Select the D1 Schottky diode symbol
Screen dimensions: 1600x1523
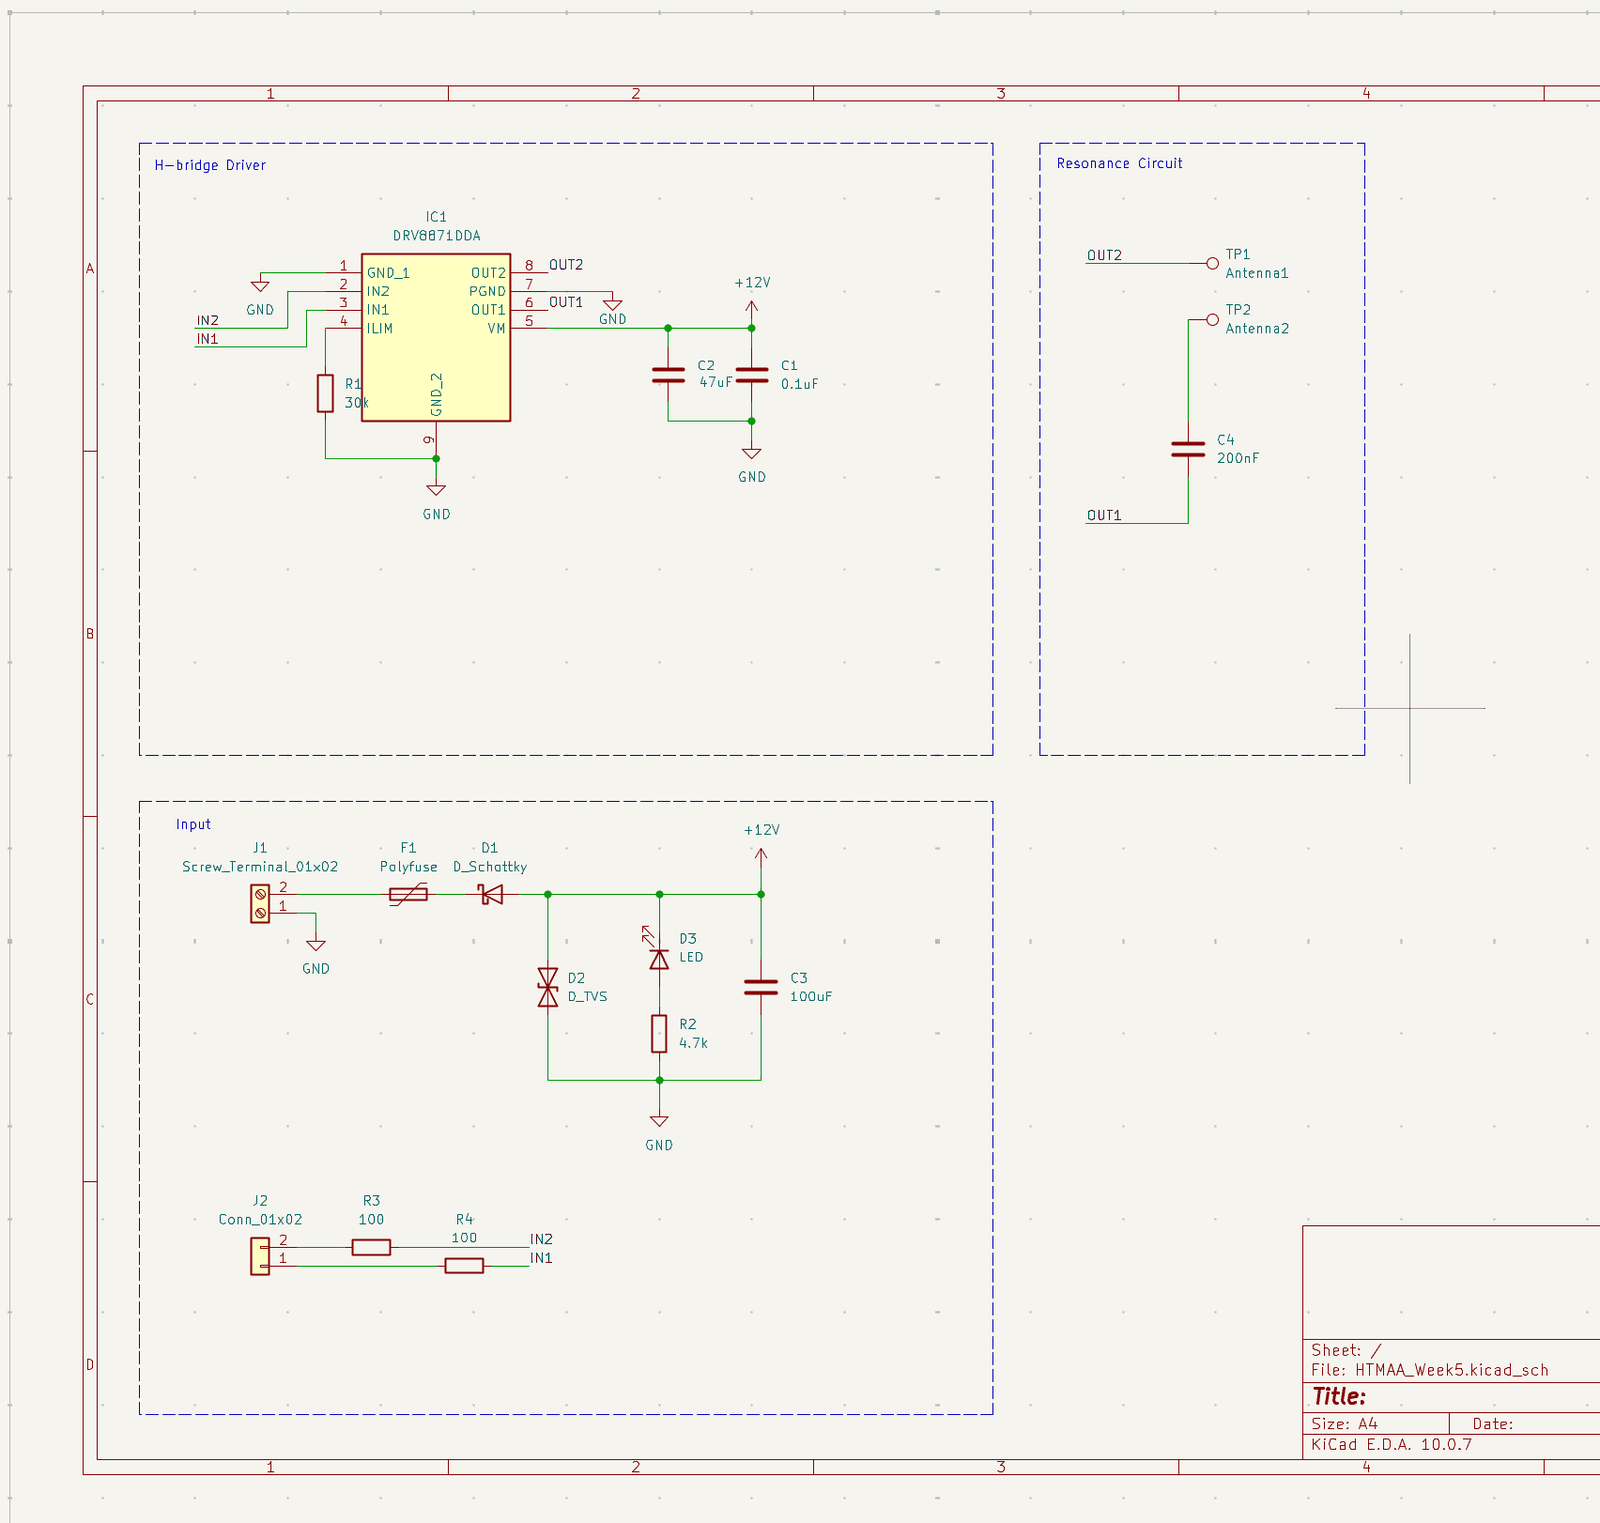[x=491, y=894]
